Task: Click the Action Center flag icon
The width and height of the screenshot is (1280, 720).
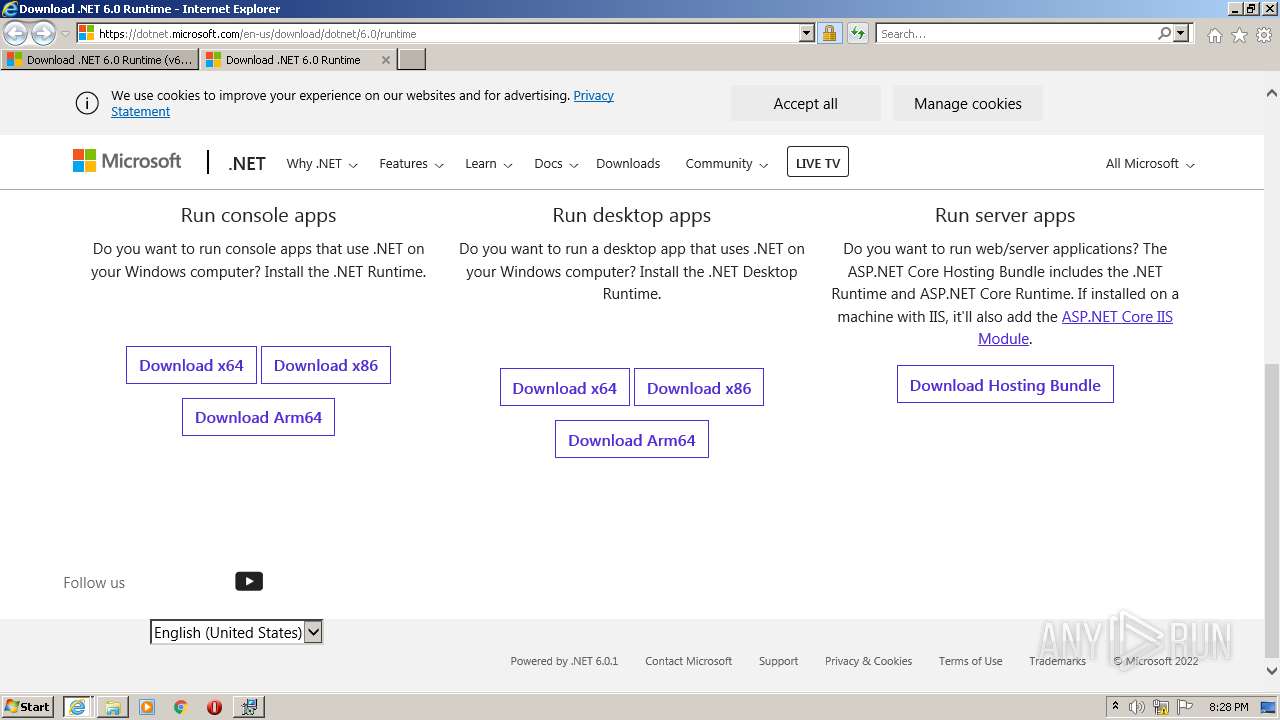Action: pyautogui.click(x=1185, y=707)
